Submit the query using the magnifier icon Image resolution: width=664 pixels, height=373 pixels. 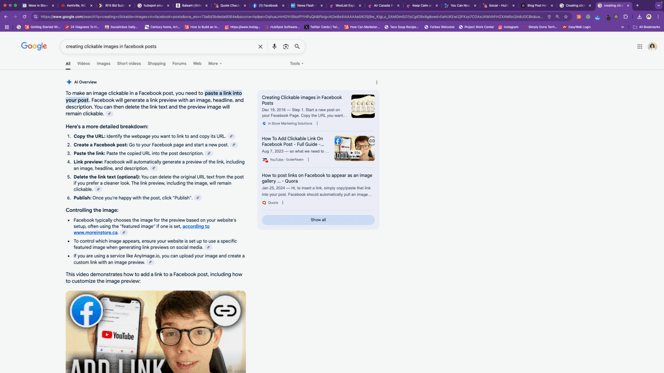297,47
